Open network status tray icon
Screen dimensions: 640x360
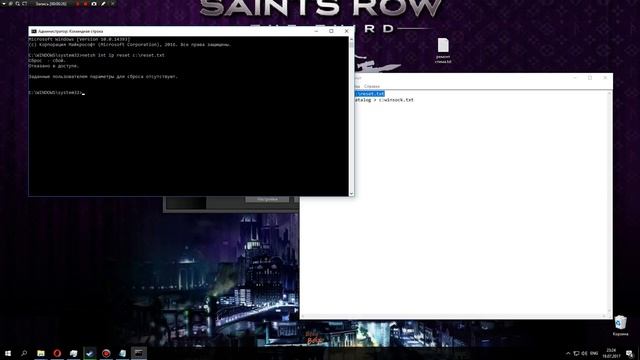coord(576,353)
